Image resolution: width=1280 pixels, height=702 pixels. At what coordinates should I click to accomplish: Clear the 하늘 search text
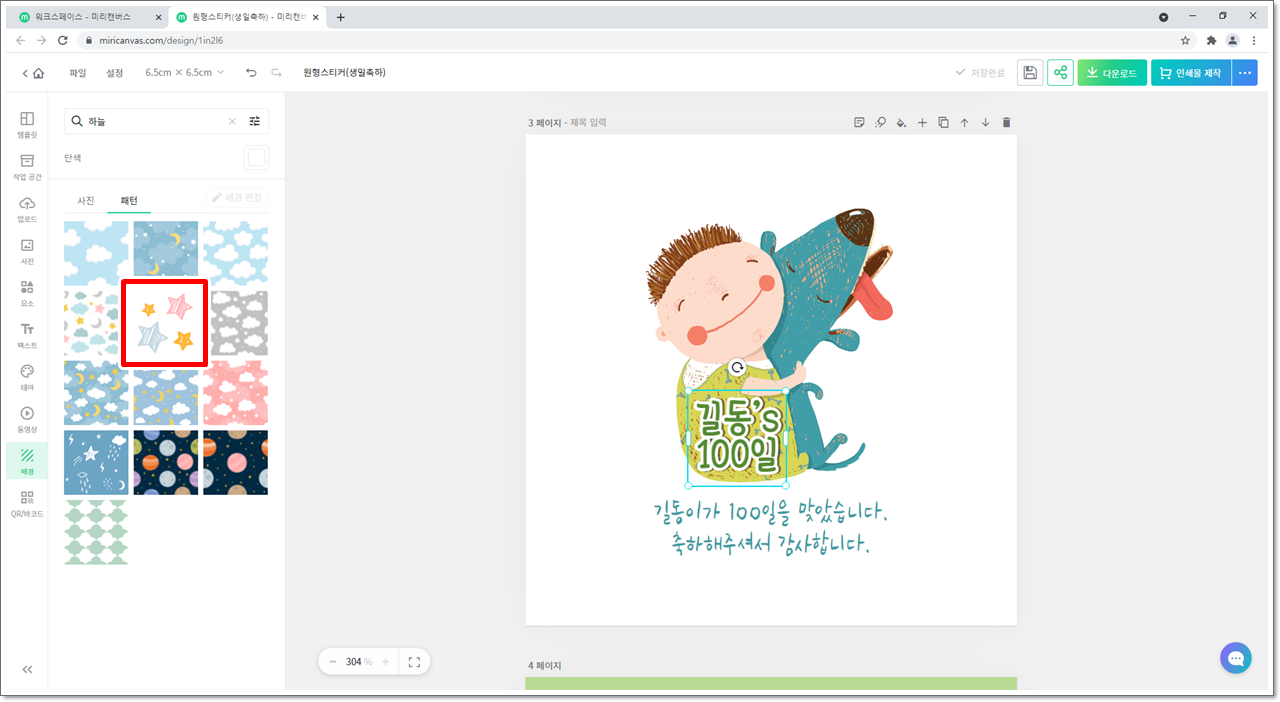232,121
